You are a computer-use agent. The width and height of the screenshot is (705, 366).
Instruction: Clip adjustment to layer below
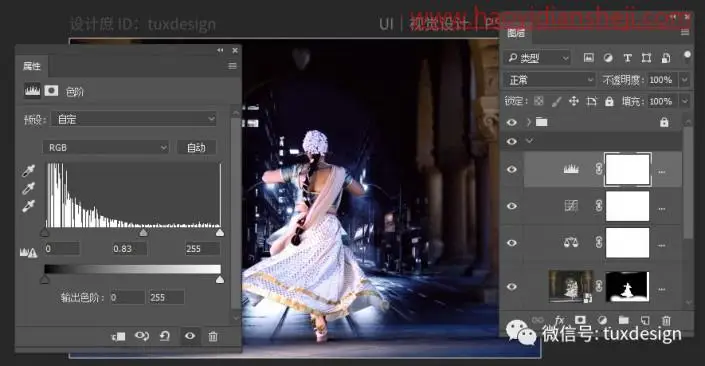pyautogui.click(x=119, y=336)
